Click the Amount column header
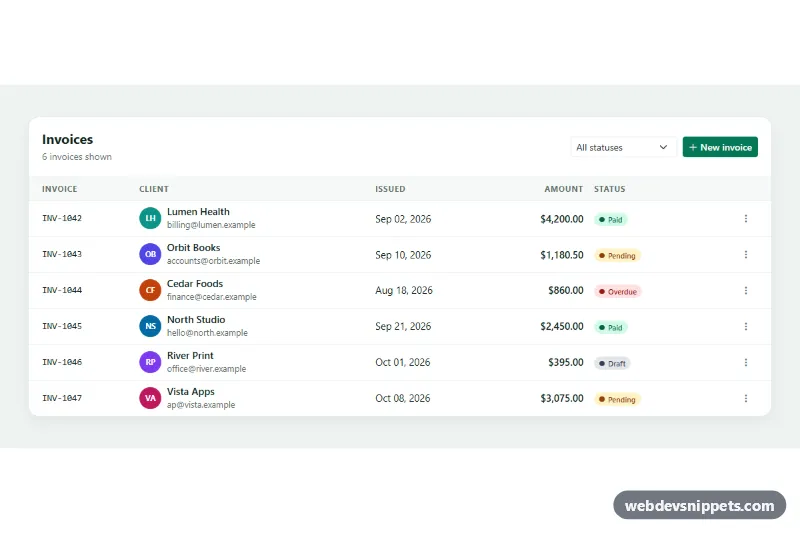This screenshot has width=800, height=533. [x=563, y=189]
